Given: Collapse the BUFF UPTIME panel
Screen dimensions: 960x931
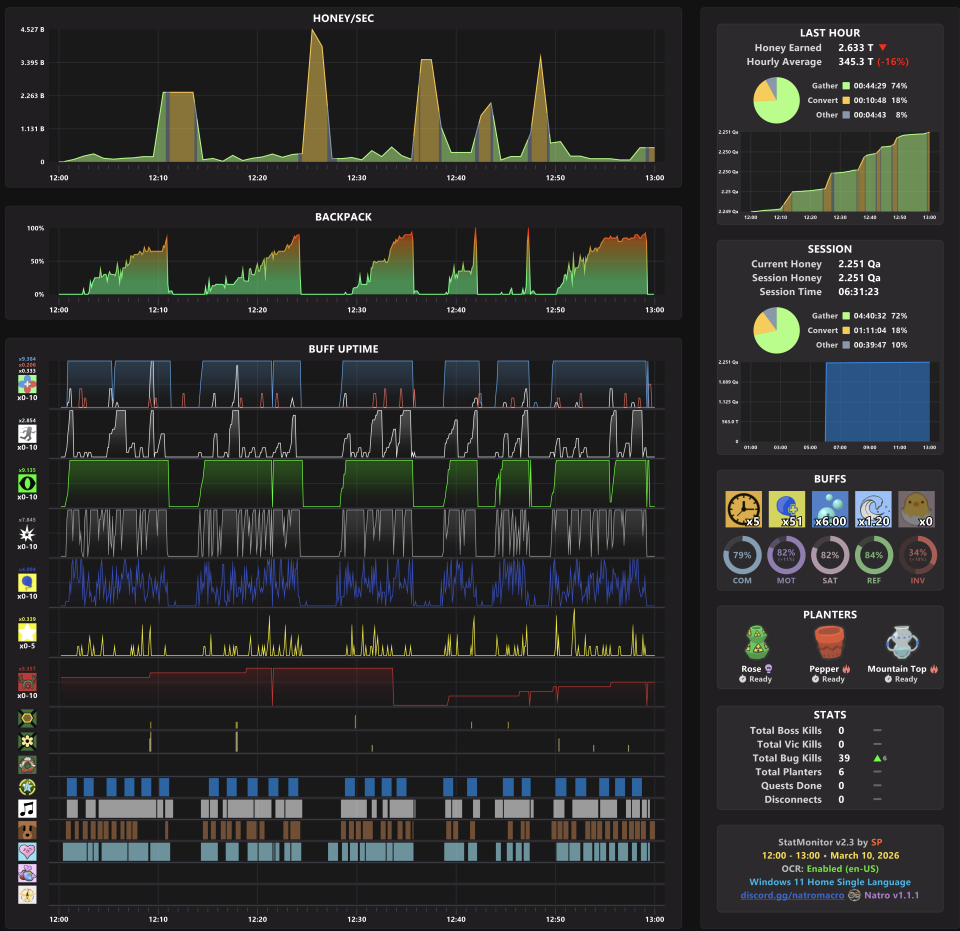Looking at the screenshot, I should pos(344,349).
